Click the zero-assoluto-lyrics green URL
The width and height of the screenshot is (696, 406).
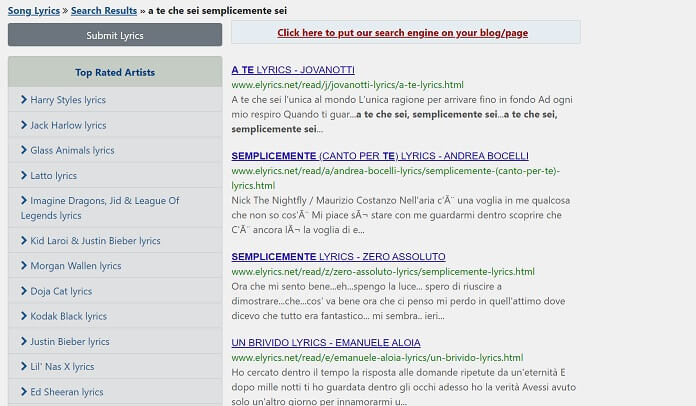pyautogui.click(x=383, y=272)
